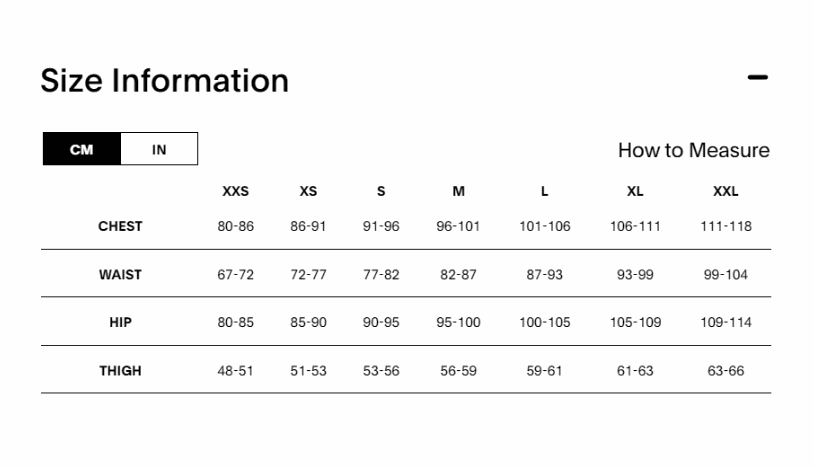Click chest value 96-101 for M
Image resolution: width=814 pixels, height=467 pixels.
point(458,226)
